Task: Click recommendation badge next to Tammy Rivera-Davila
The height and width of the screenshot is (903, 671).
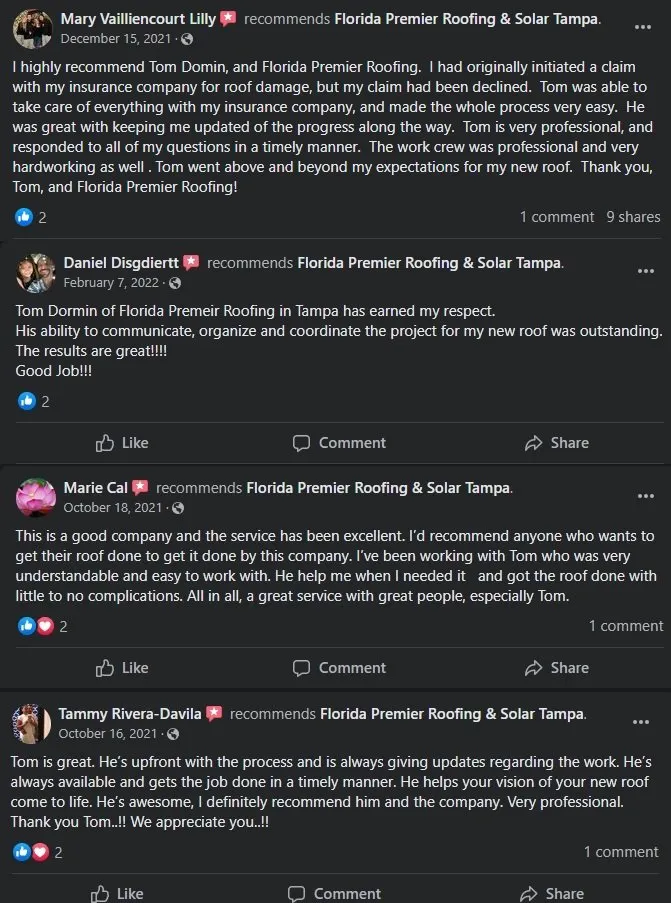Action: [214, 714]
